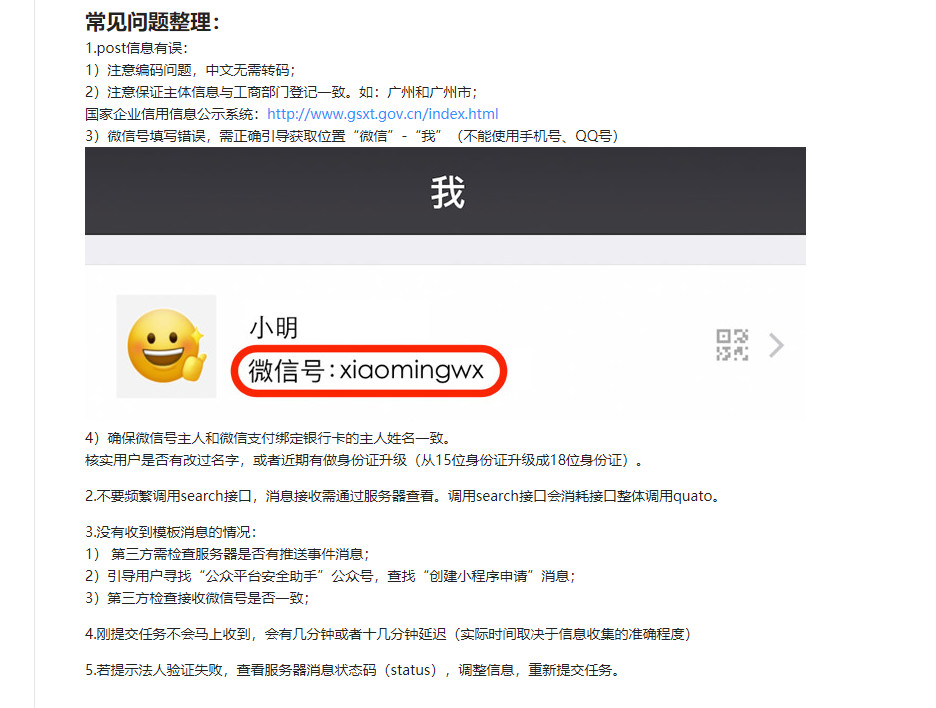Click the line mentioning 广州和广州市
936x708 pixels.
coord(281,93)
